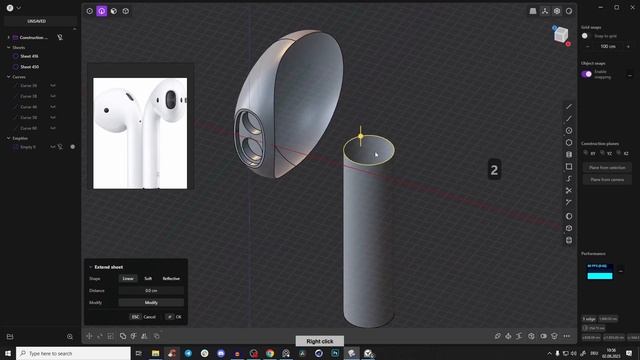
Task: Select the Cylinder tool at toolbar bottom
Action: coord(569,240)
